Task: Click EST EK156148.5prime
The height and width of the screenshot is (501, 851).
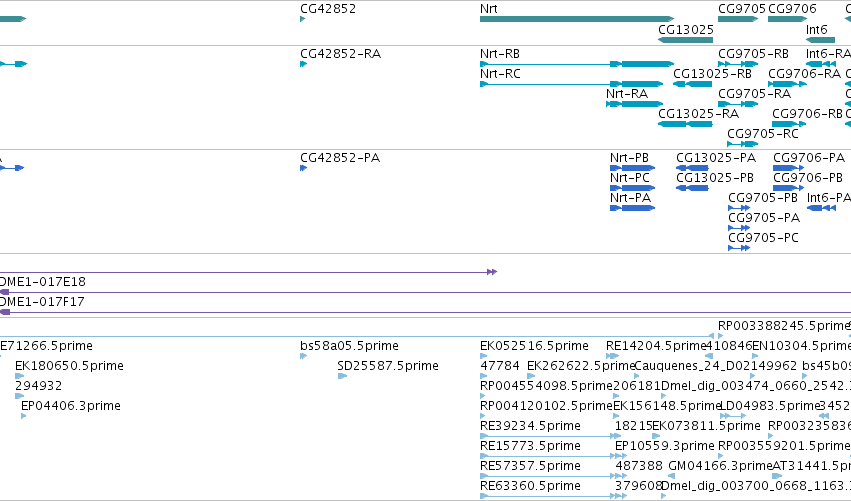Action: point(667,407)
